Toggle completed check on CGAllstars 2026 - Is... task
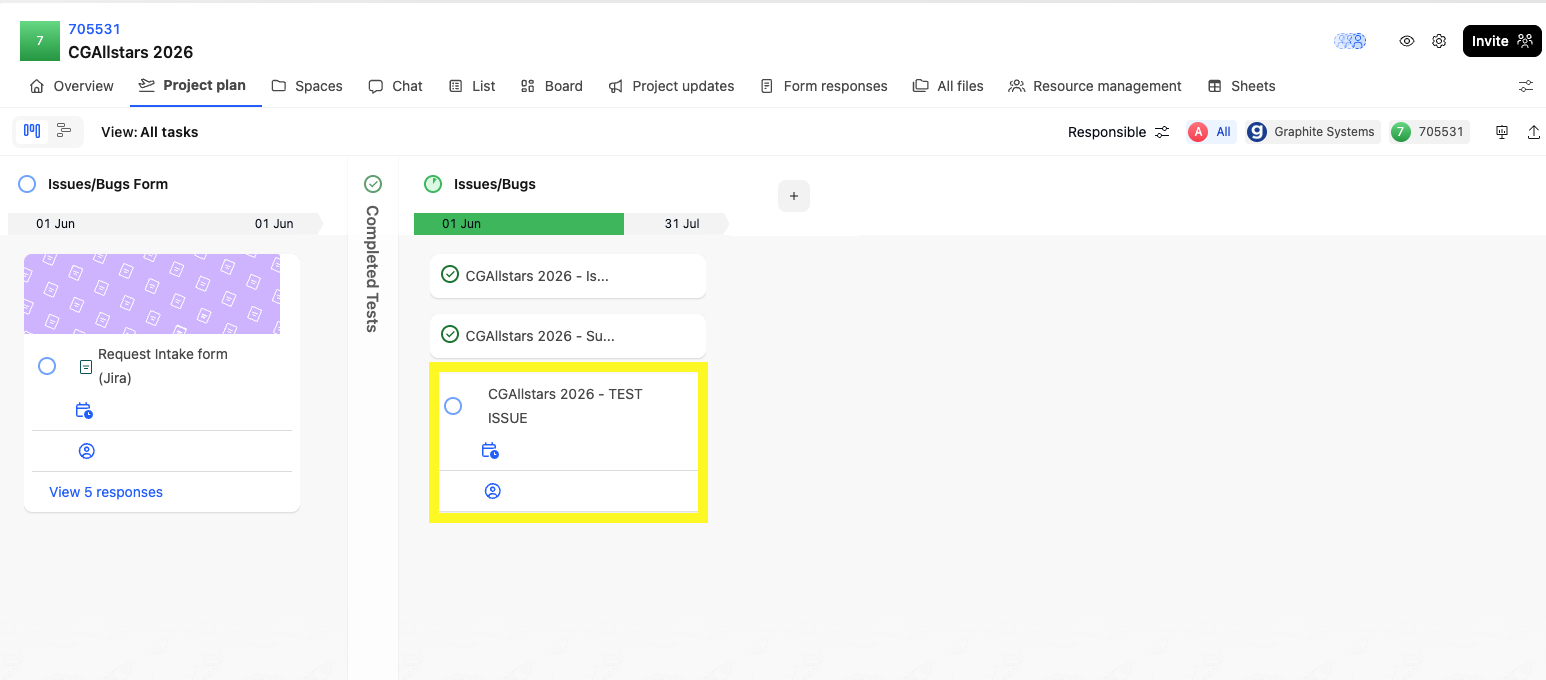 450,274
